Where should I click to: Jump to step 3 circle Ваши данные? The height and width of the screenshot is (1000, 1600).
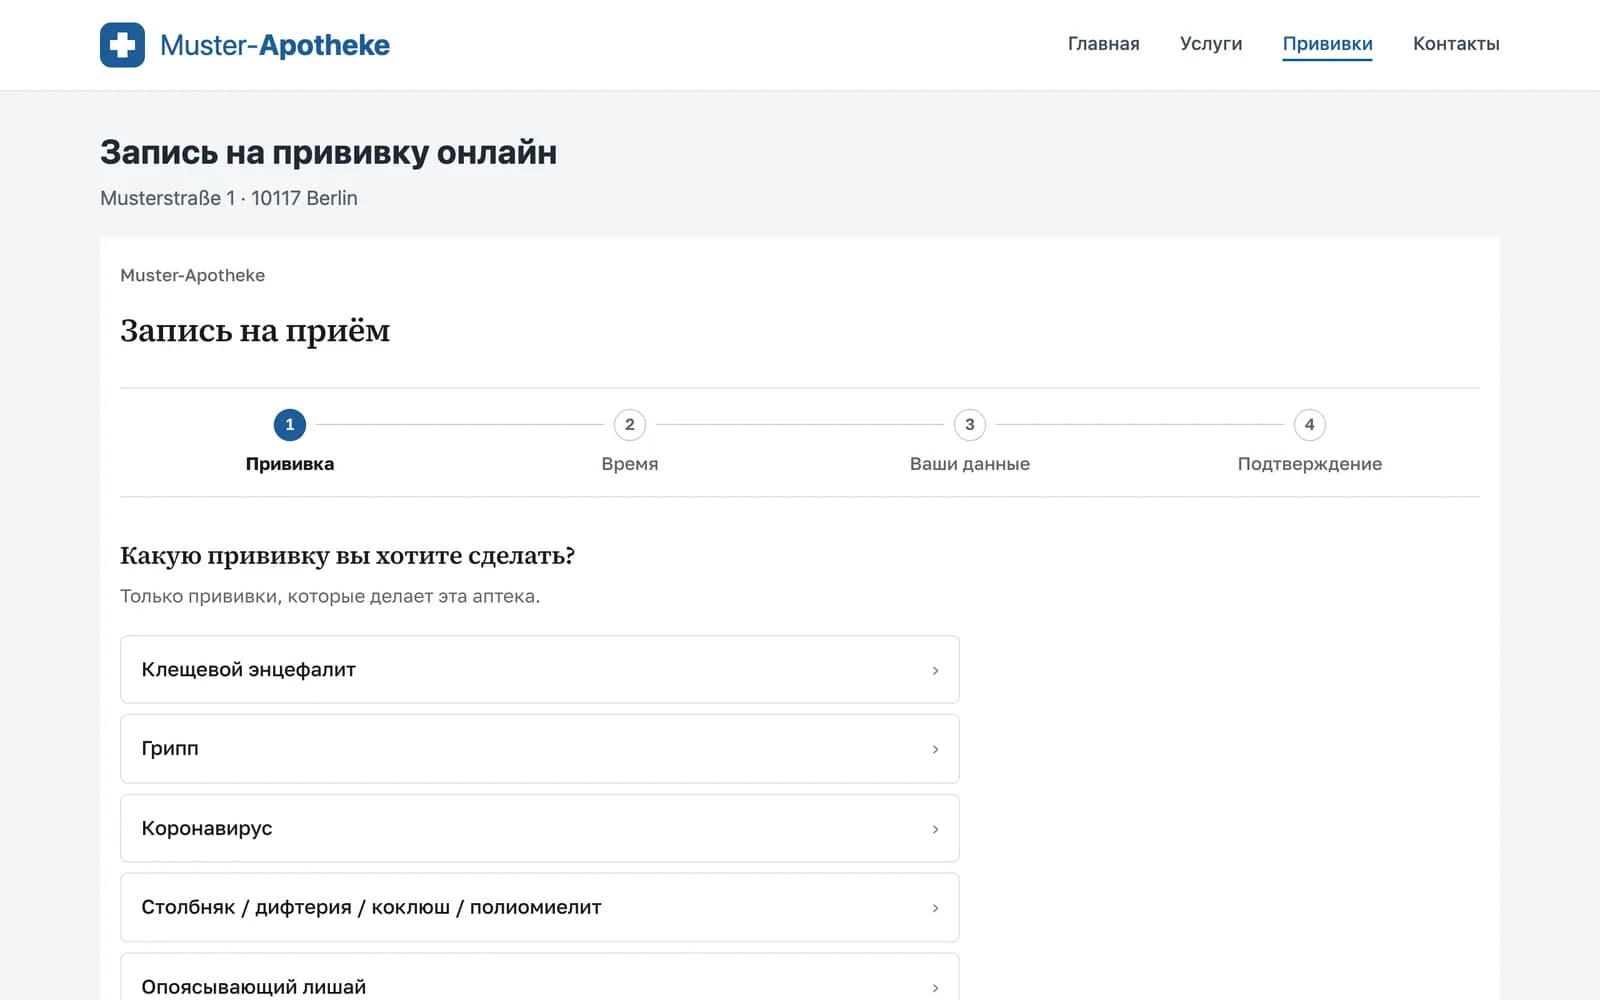[970, 424]
